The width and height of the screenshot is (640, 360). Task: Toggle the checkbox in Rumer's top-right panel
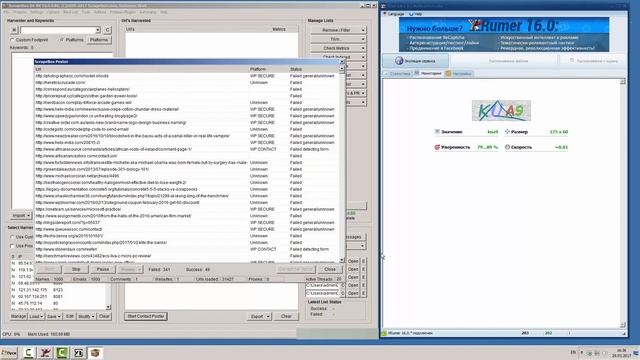tap(572, 60)
